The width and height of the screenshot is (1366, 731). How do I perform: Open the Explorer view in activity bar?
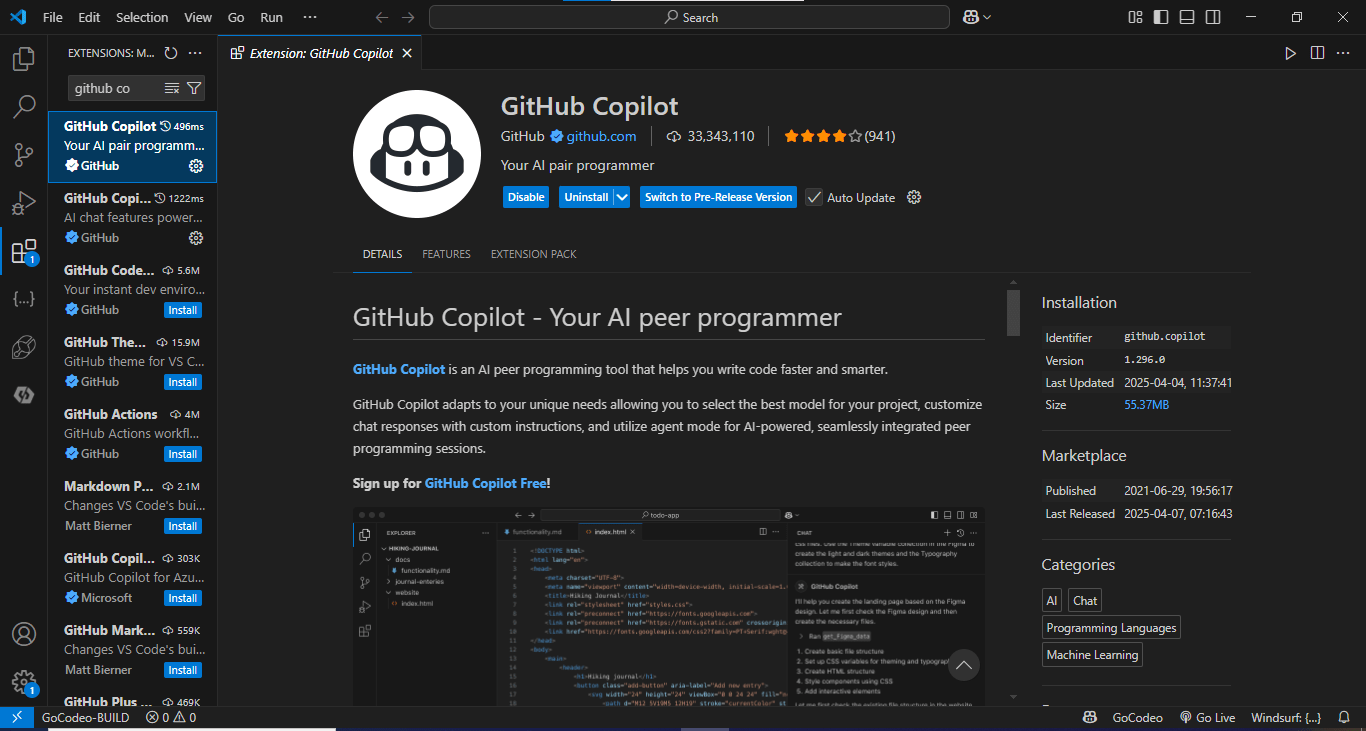click(24, 60)
